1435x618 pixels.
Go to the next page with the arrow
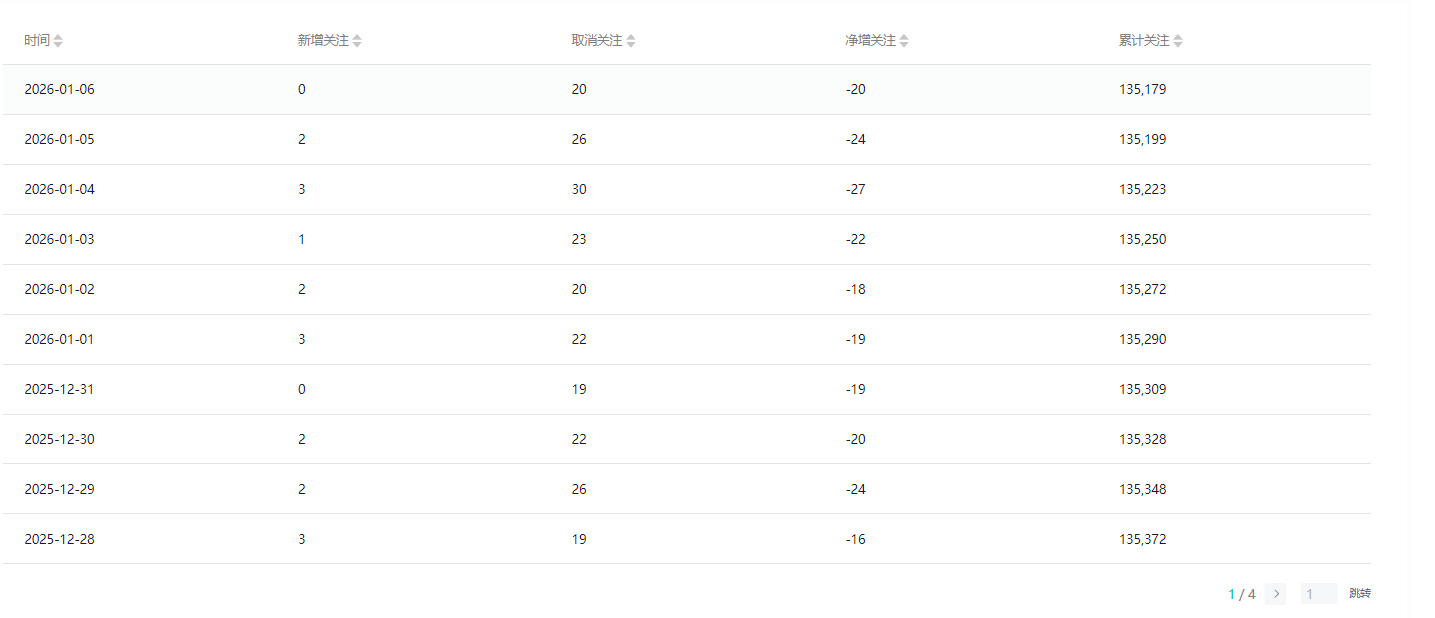(1275, 594)
